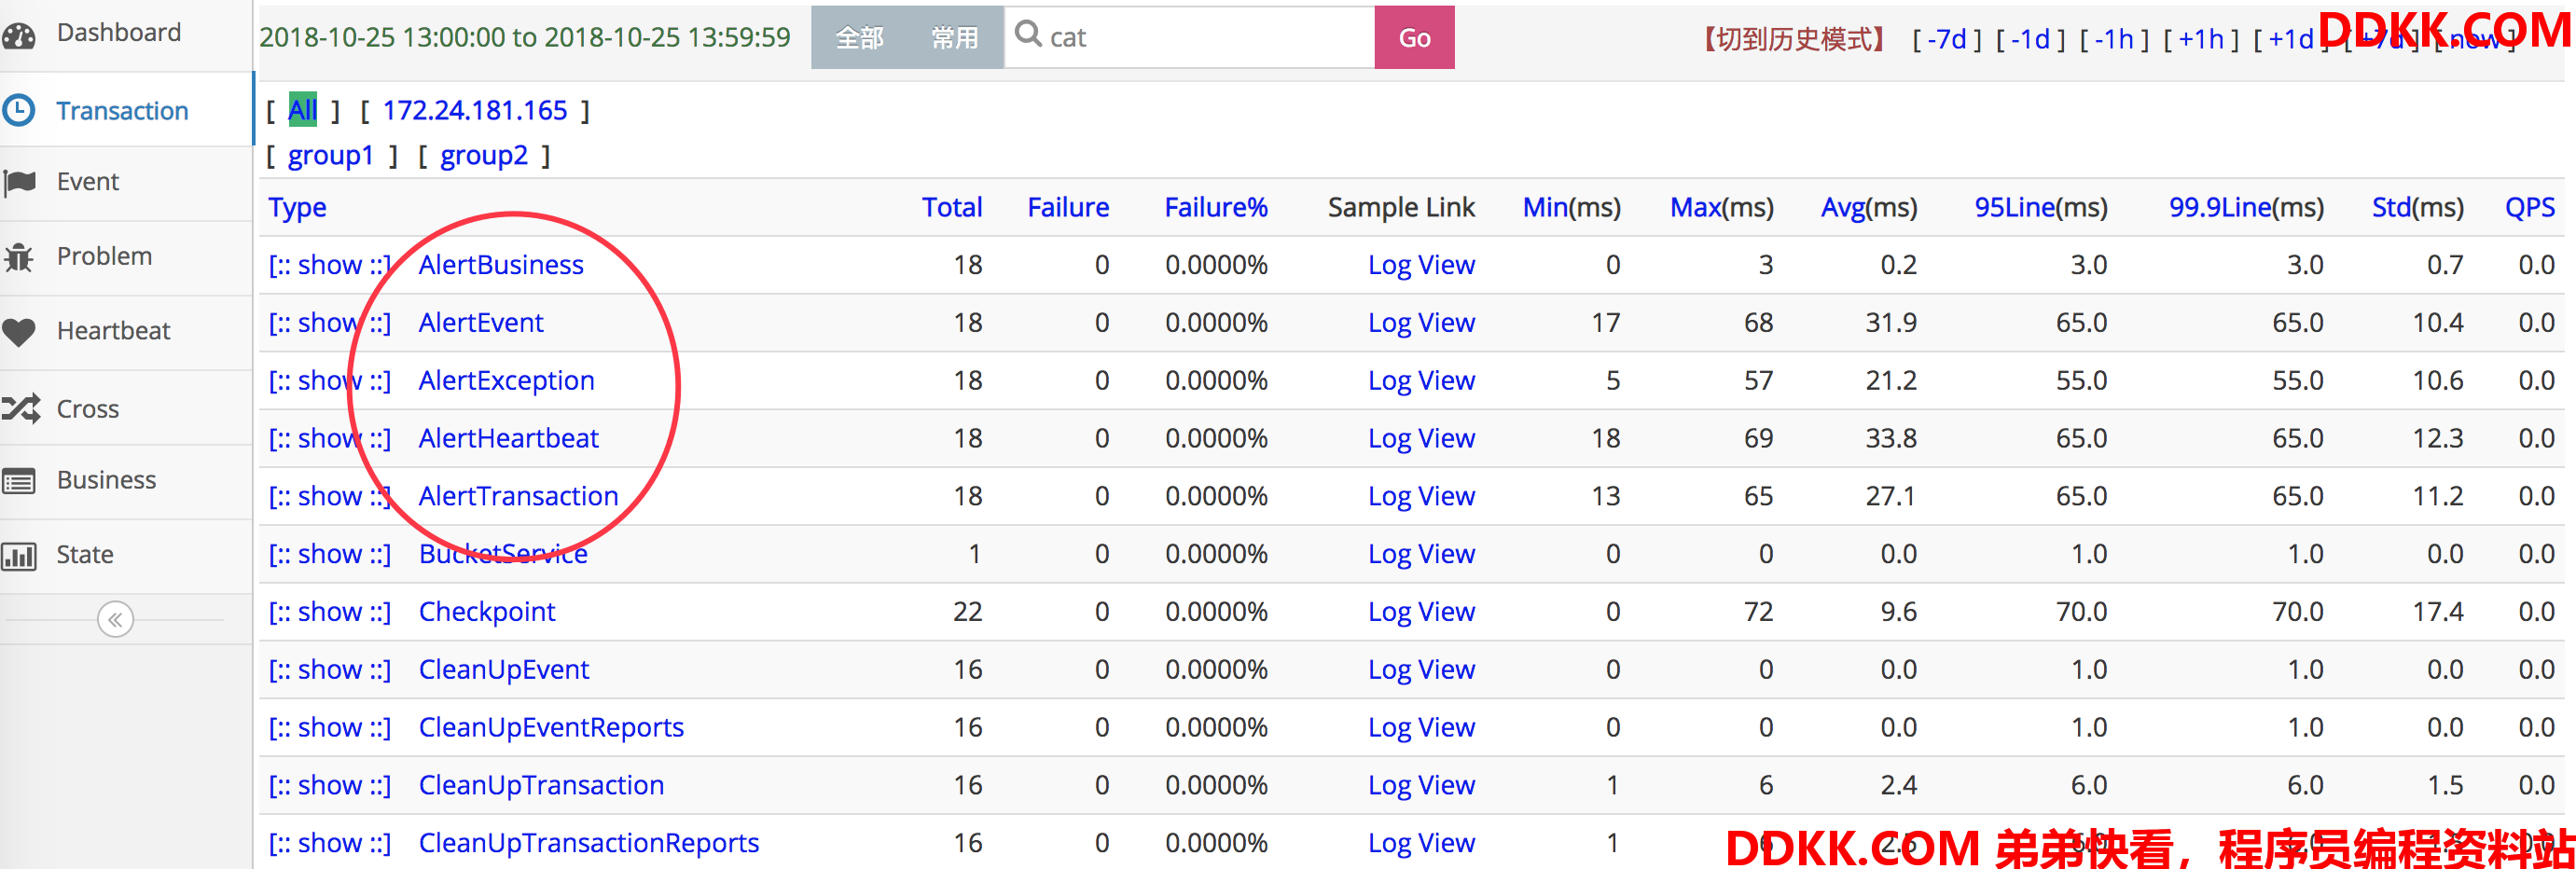Click the search magnifier icon

pos(1028,35)
